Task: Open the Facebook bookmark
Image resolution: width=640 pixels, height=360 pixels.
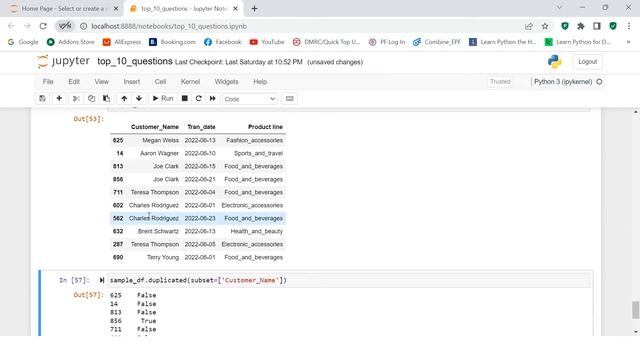Action: point(223,42)
